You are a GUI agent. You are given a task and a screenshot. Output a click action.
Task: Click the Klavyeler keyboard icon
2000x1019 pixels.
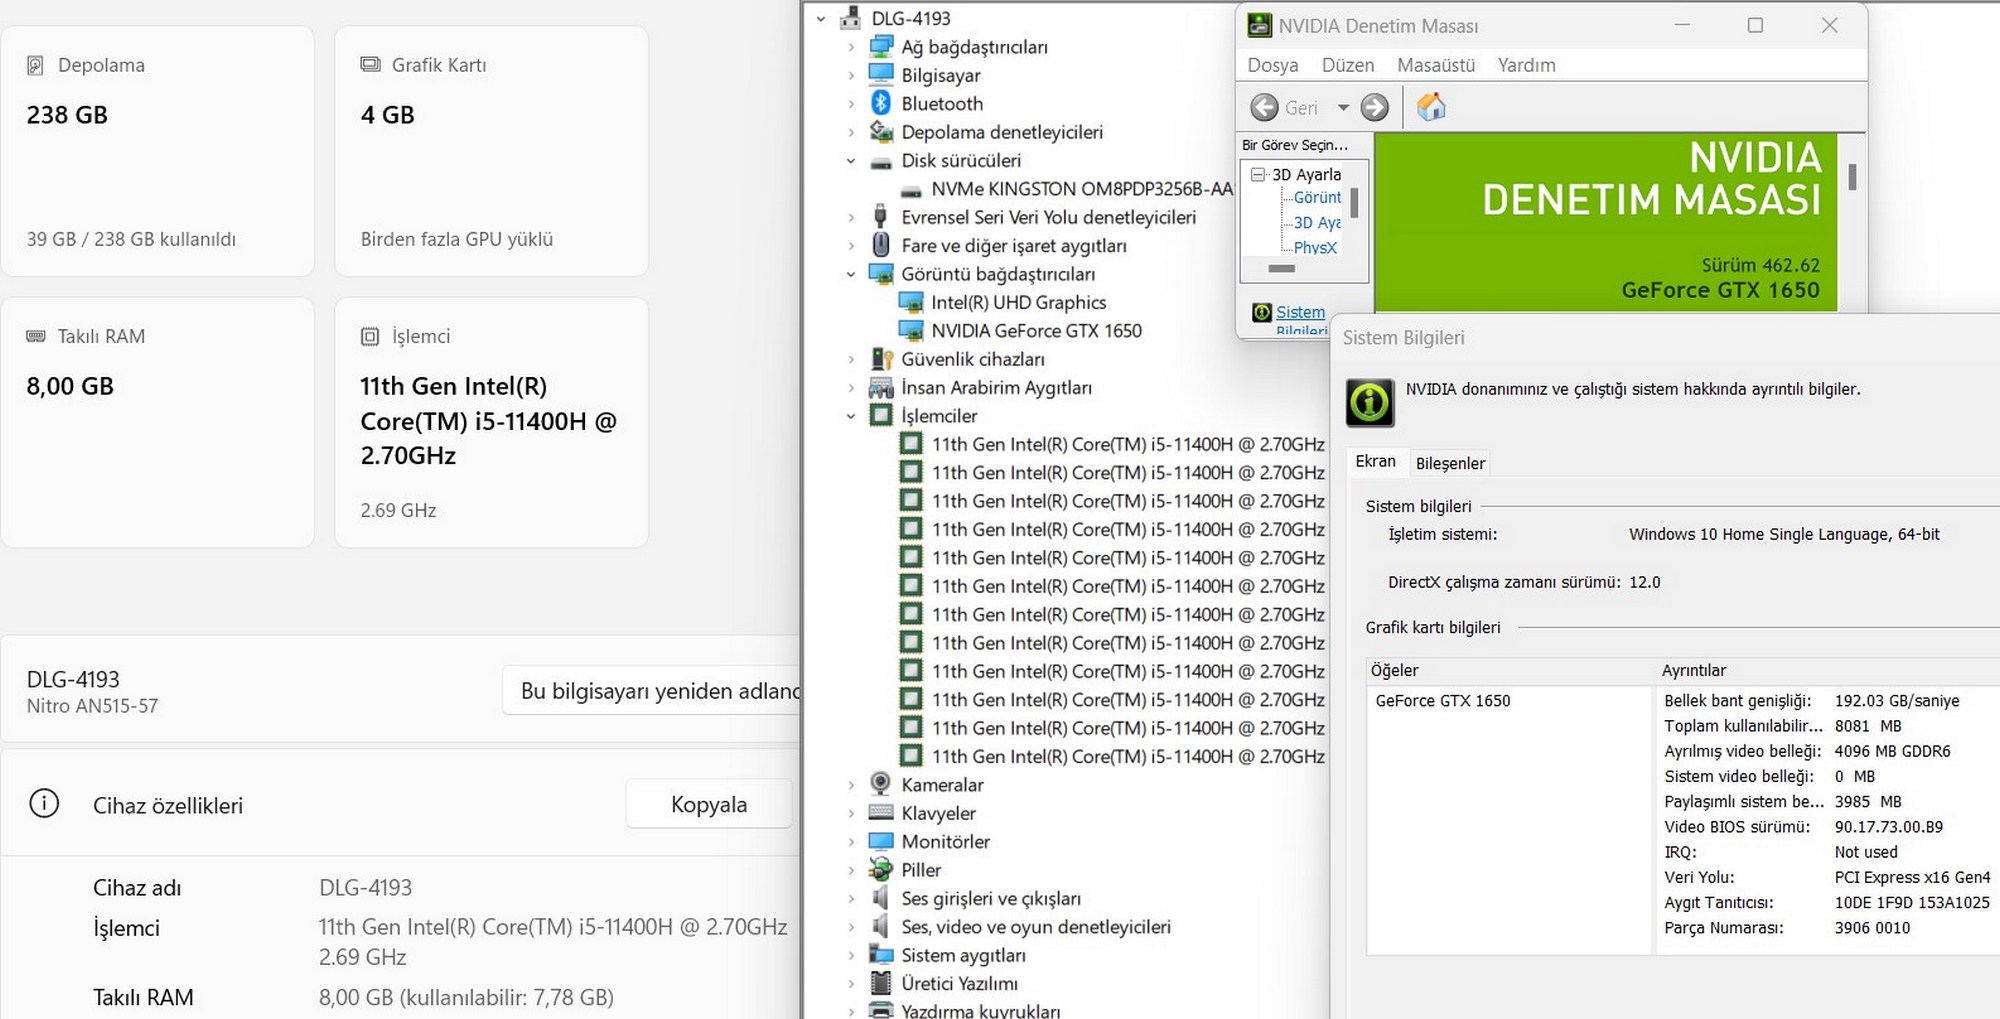pyautogui.click(x=881, y=813)
